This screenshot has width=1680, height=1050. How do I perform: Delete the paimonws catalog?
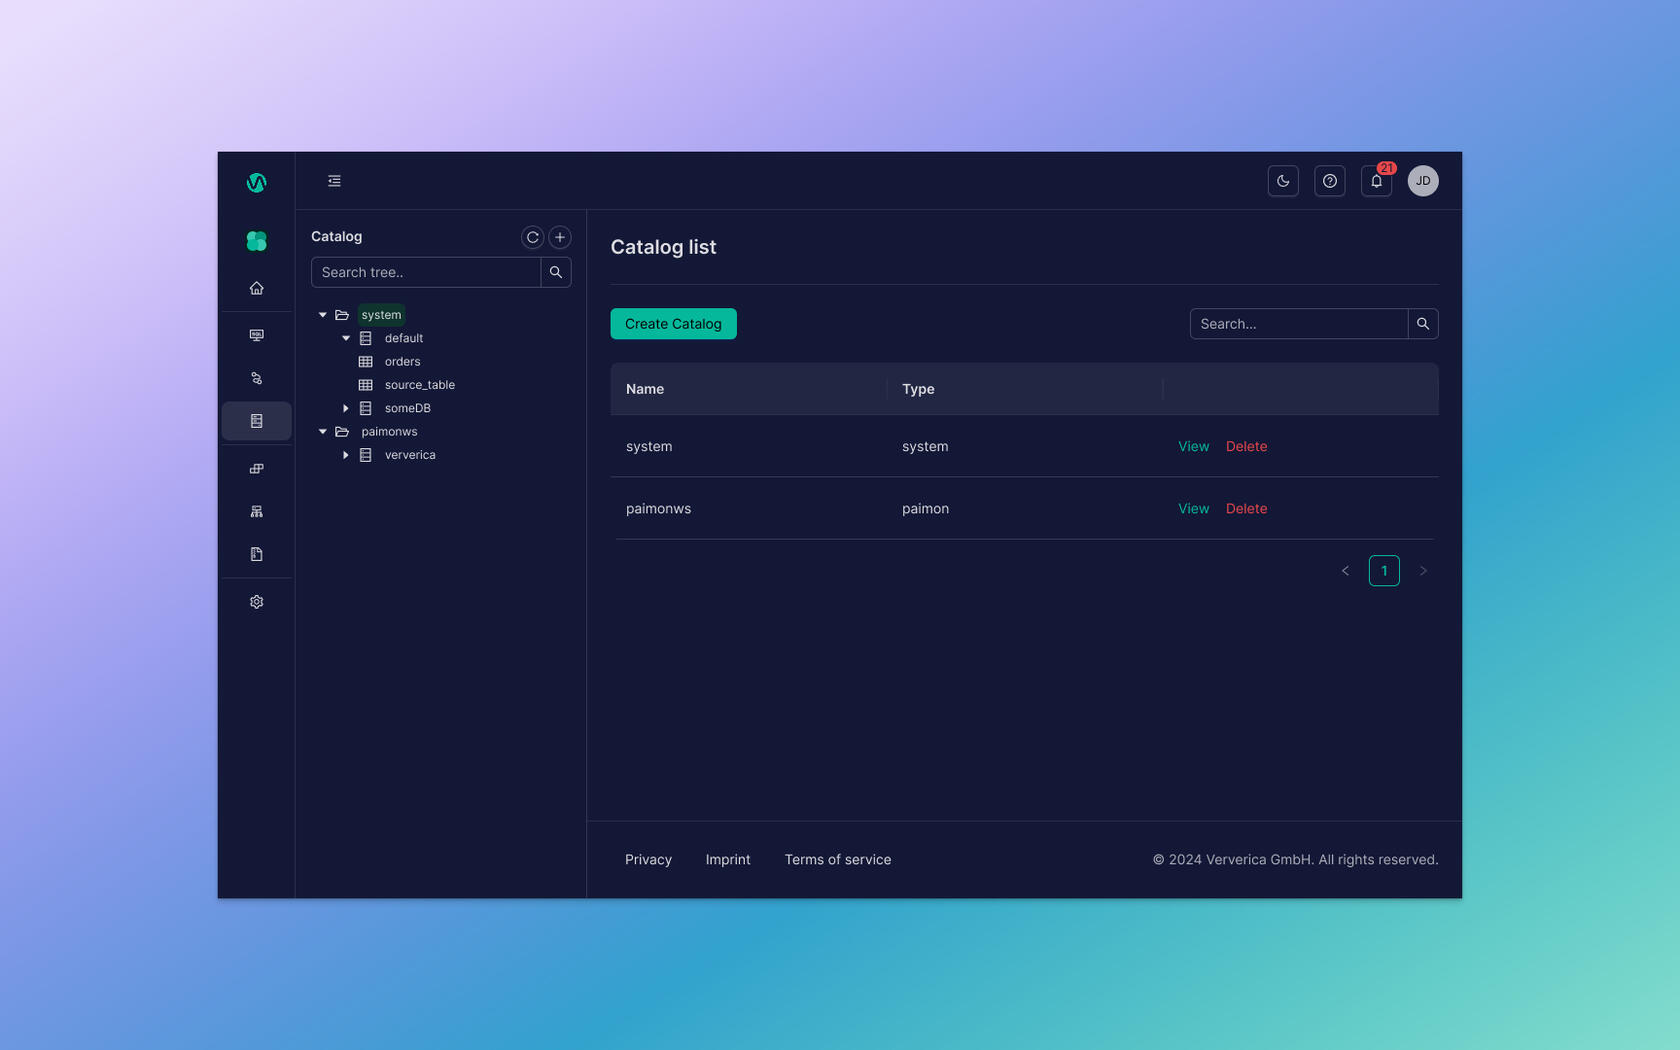1246,509
